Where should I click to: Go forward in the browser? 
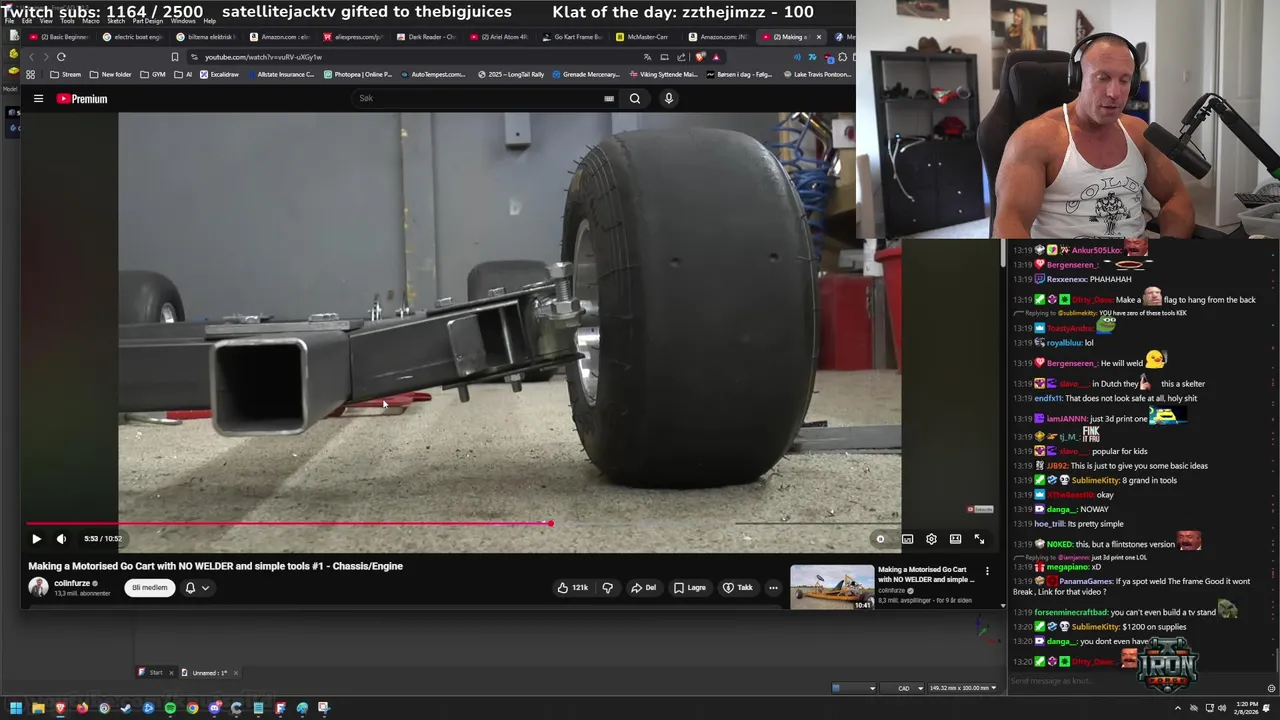(x=45, y=57)
